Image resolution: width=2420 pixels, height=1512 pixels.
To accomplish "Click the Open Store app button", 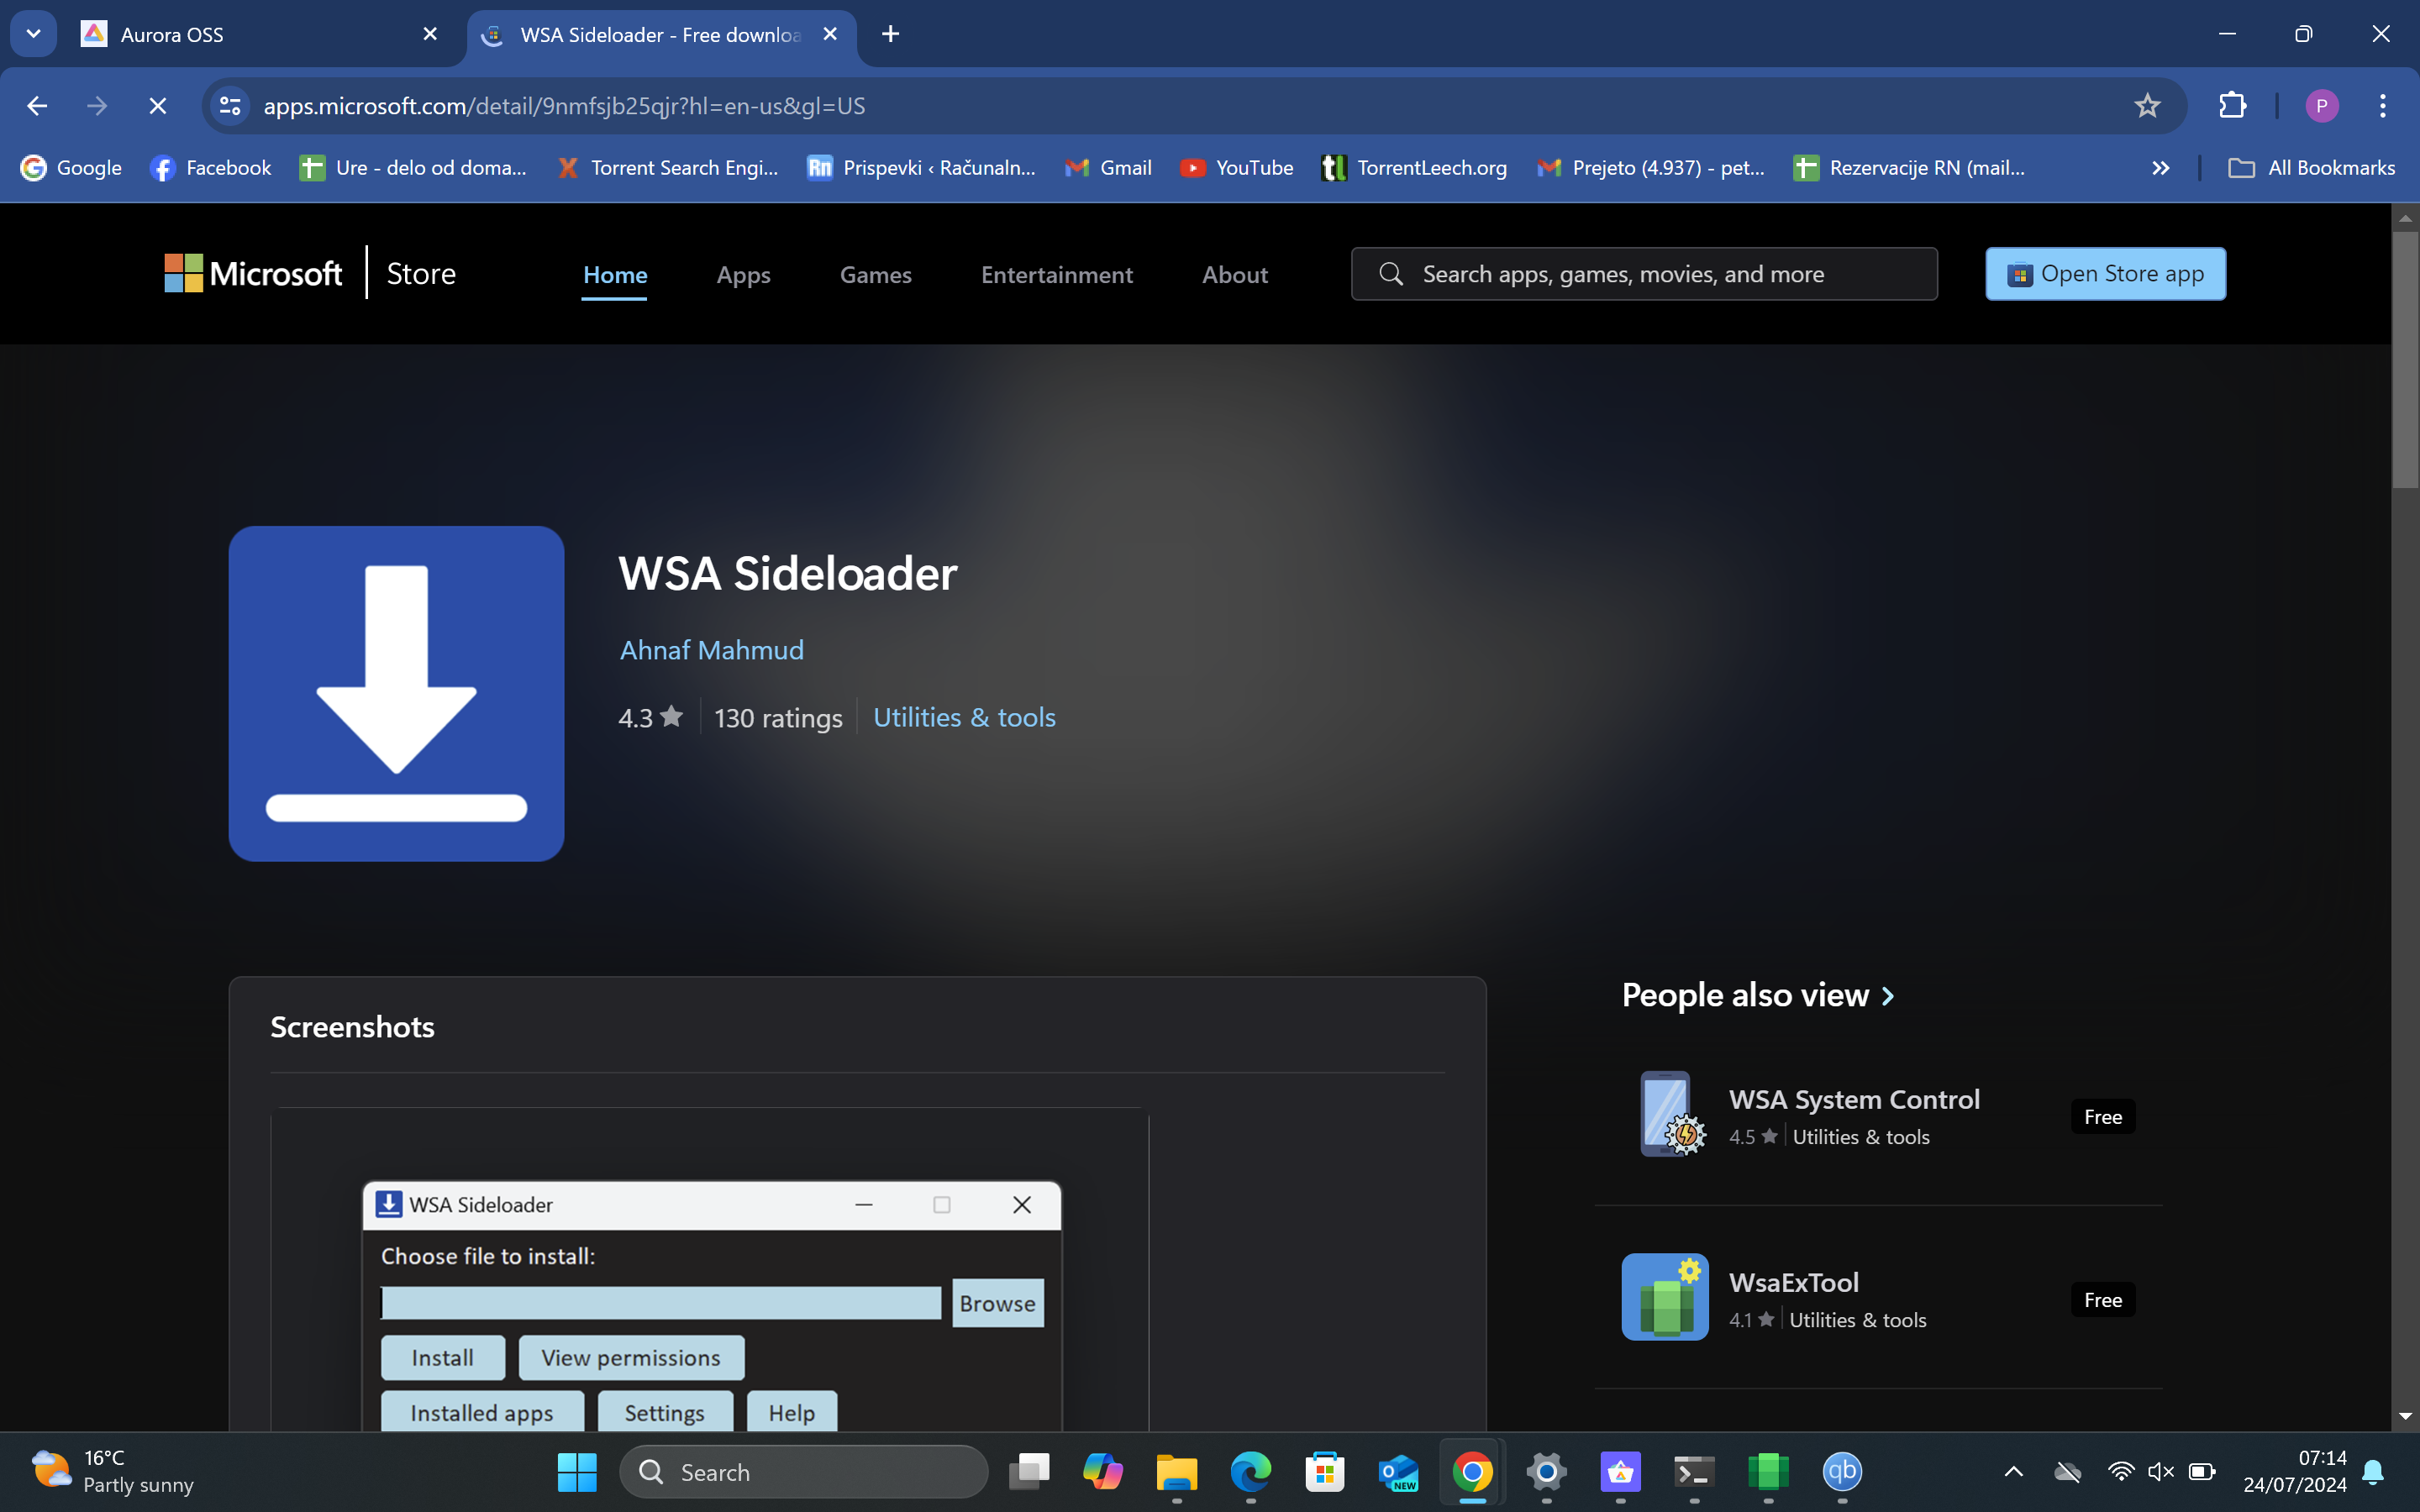I will pos(2105,274).
